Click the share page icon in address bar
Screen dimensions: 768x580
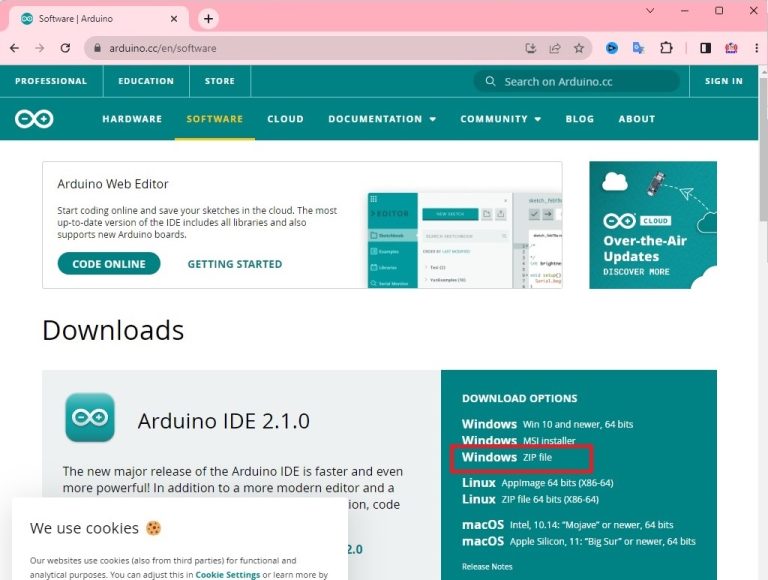(x=555, y=48)
